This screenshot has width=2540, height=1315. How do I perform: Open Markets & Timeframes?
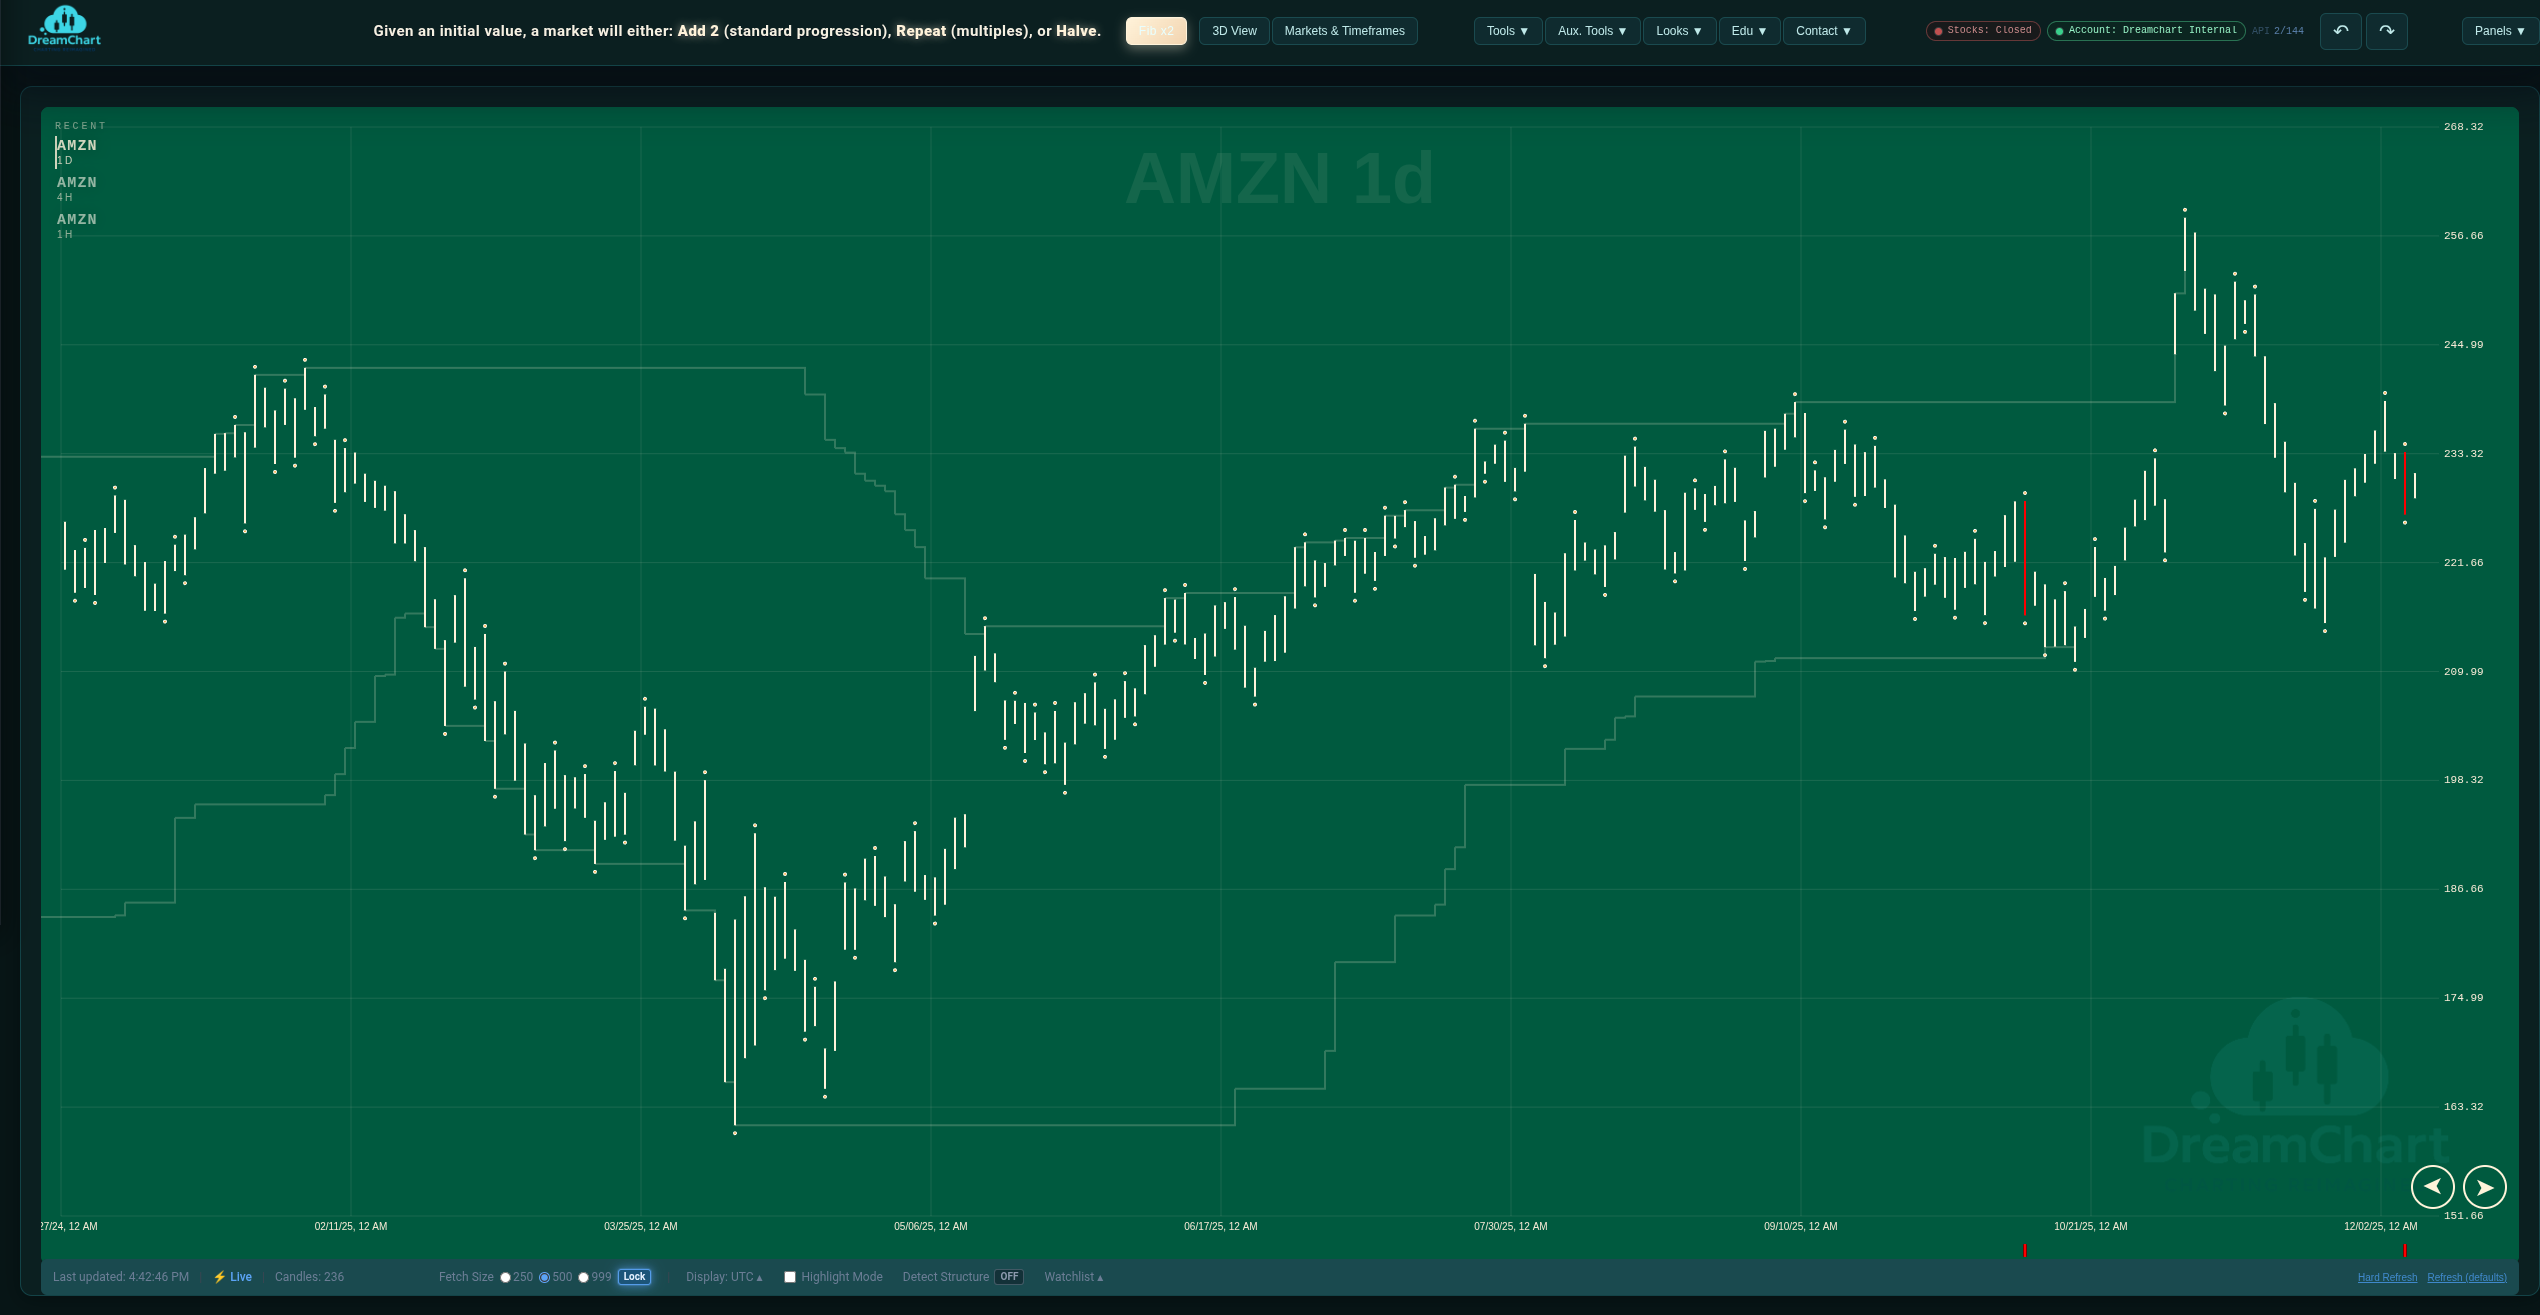pos(1344,31)
